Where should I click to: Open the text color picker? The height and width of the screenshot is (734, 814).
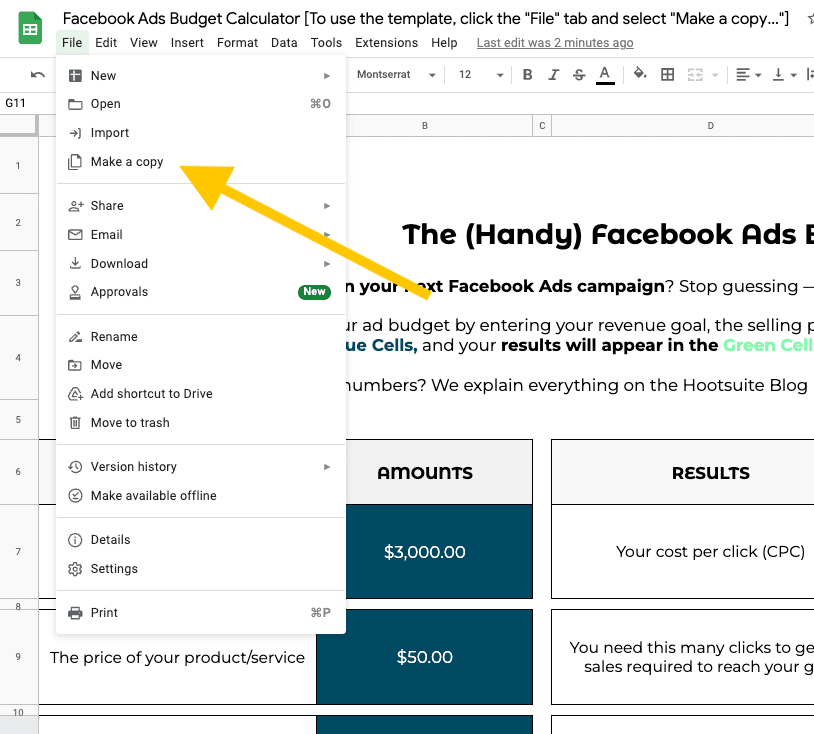(x=604, y=75)
